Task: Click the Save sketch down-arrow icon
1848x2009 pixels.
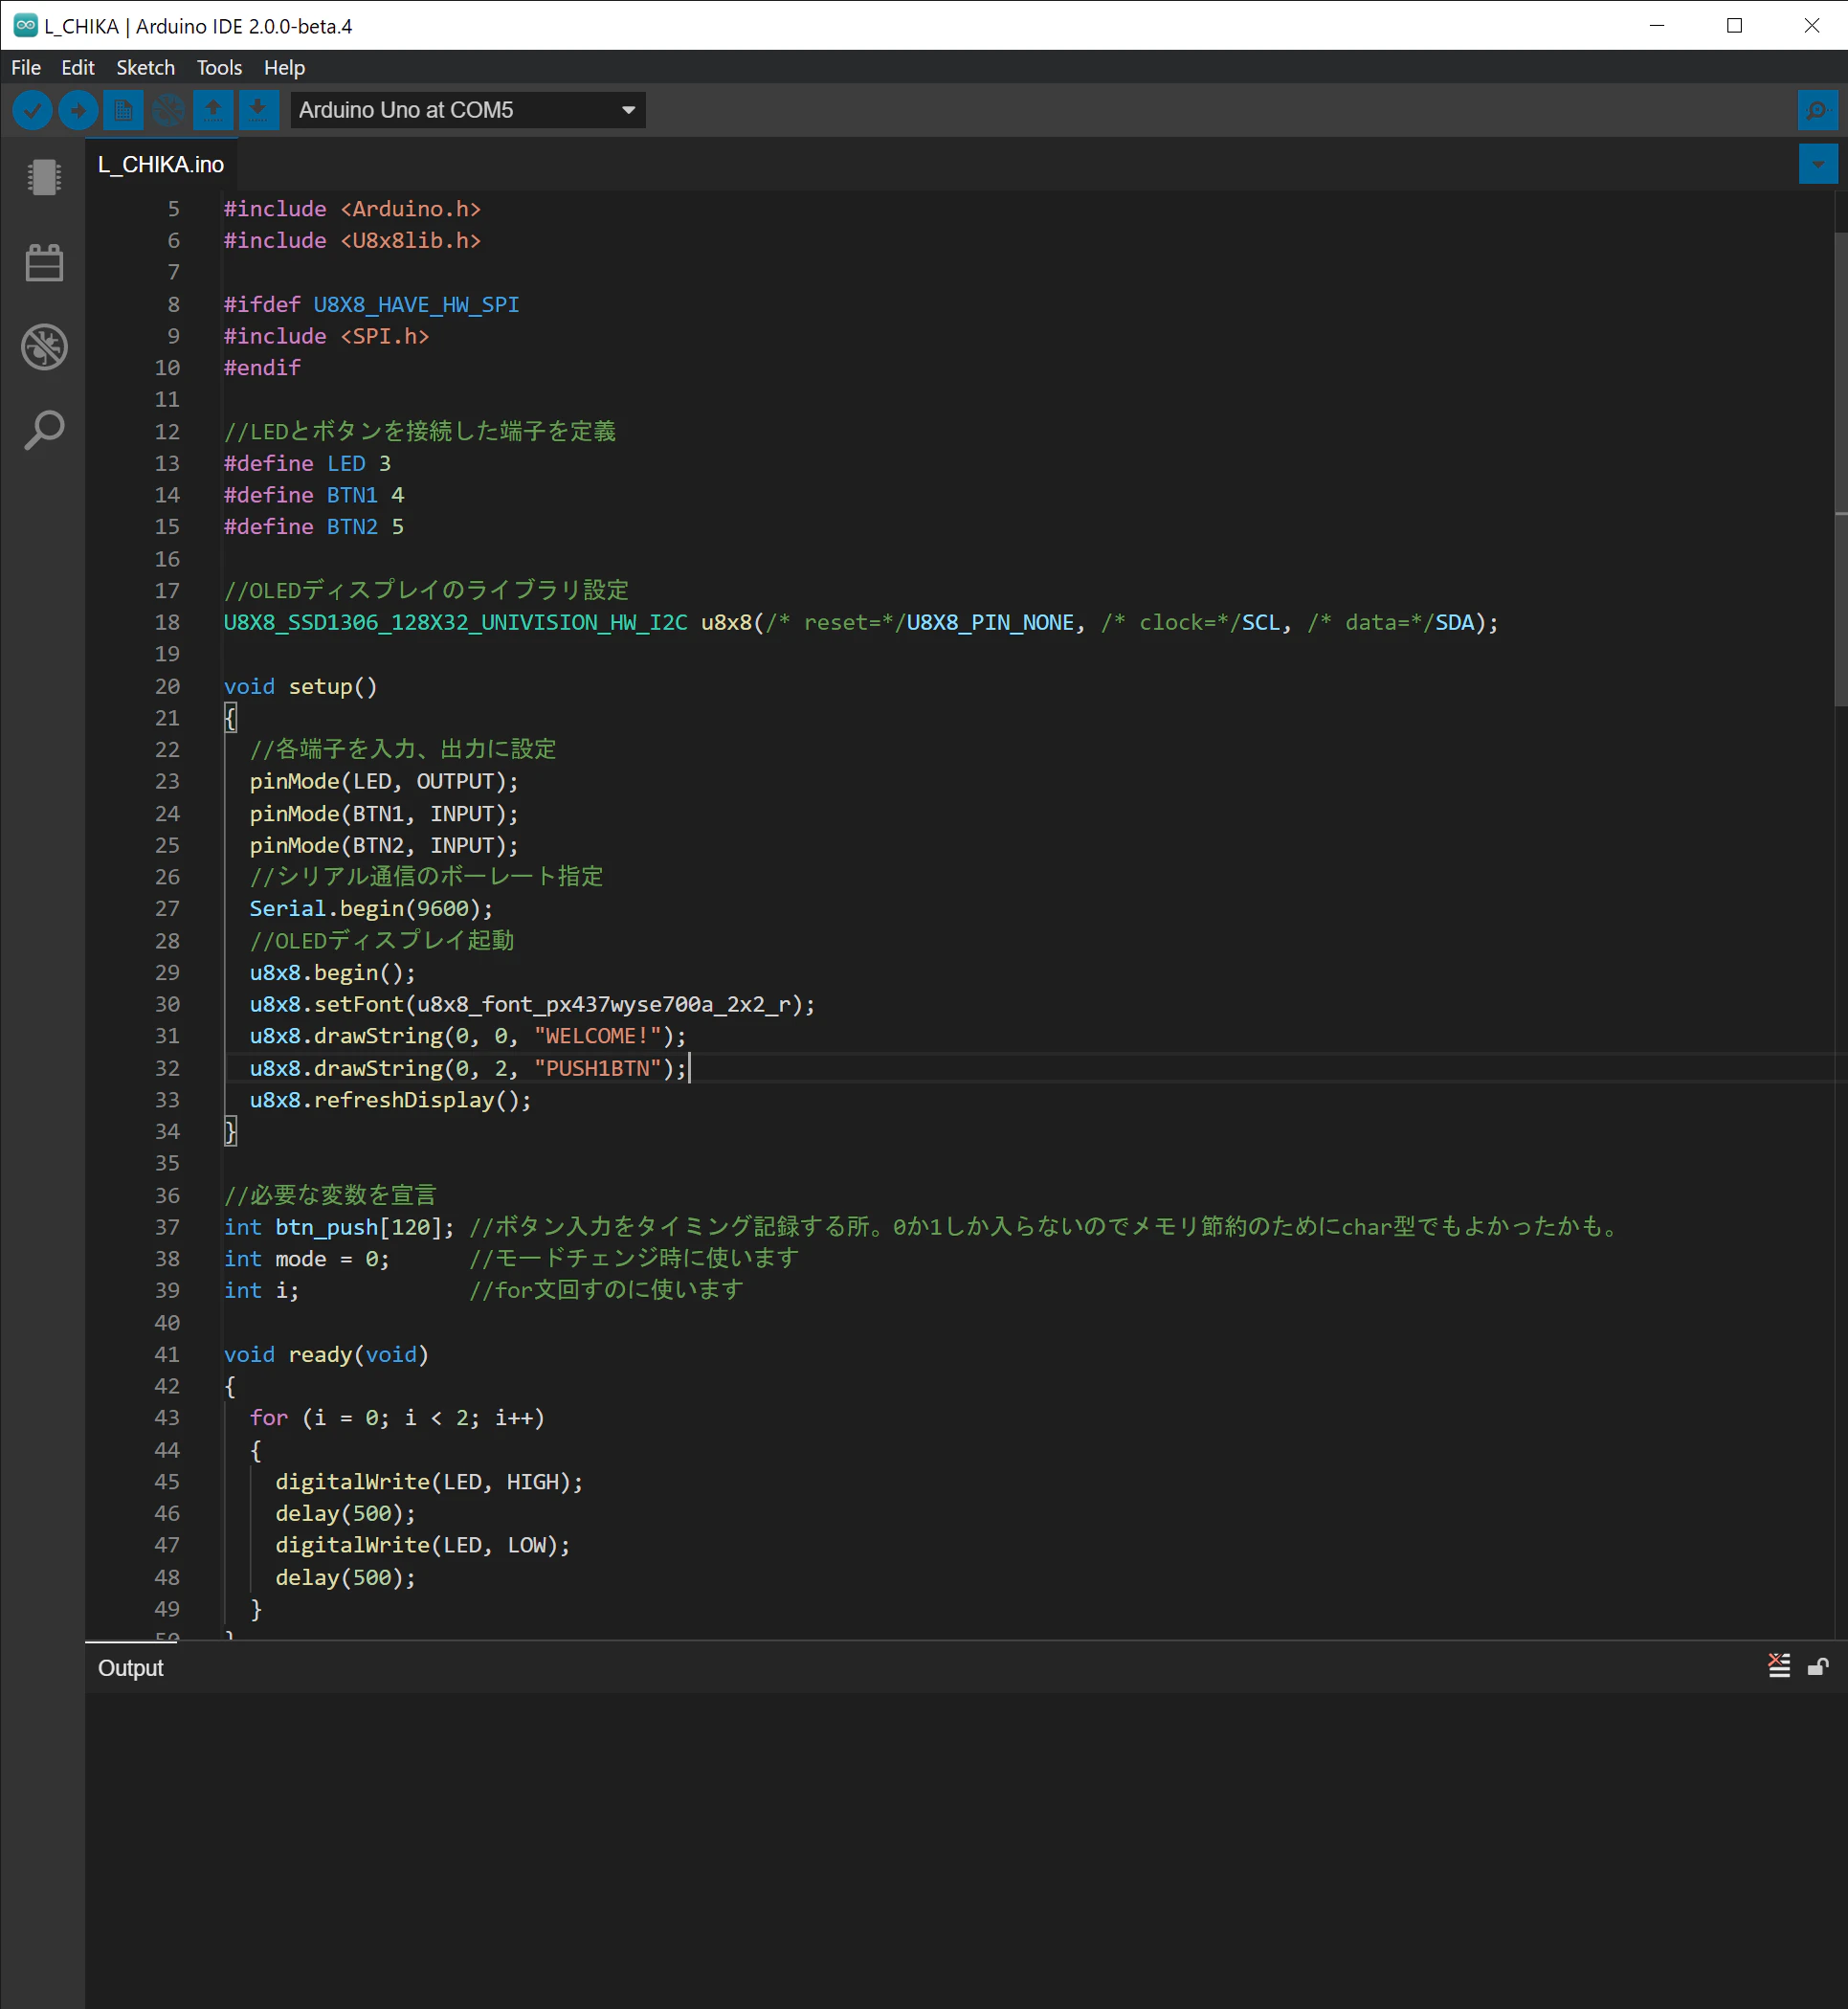Action: pos(258,110)
